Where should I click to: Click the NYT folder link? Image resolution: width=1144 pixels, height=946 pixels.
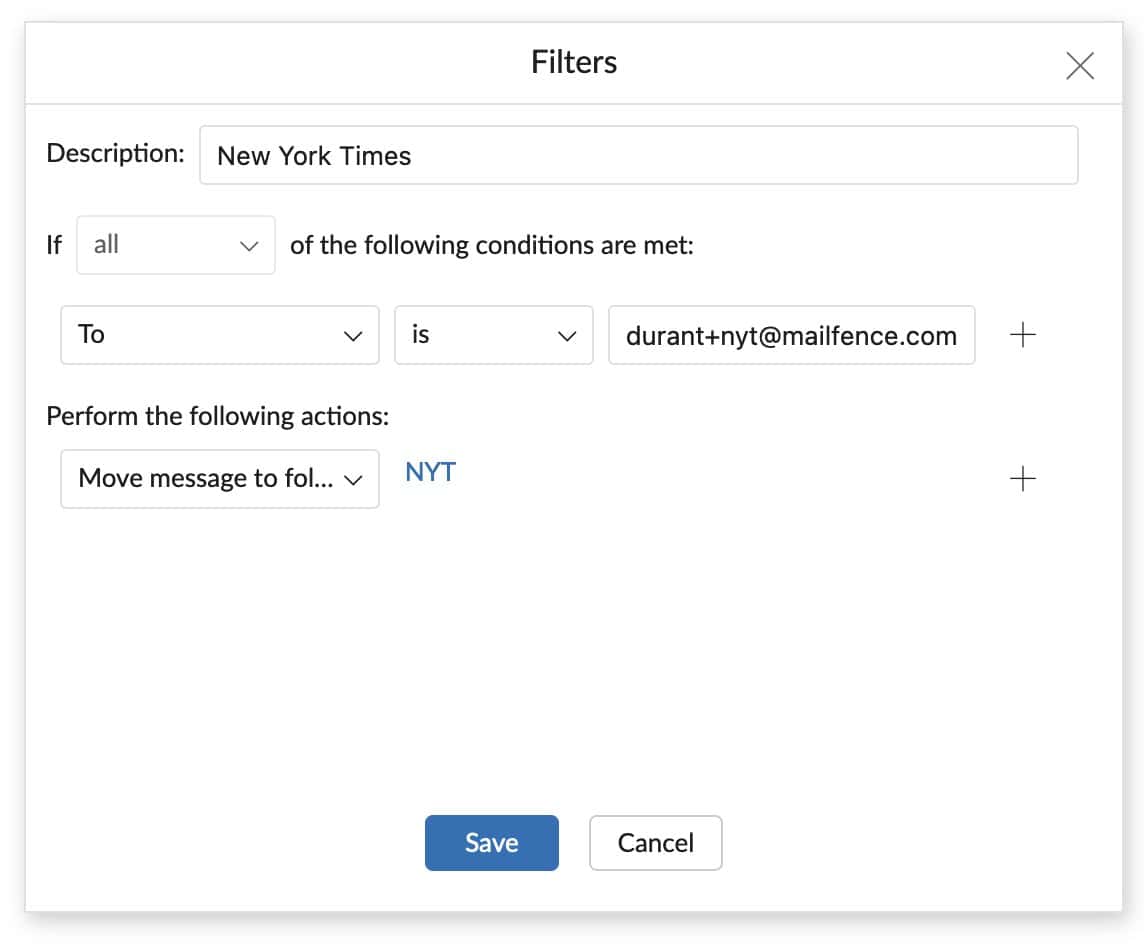click(429, 472)
